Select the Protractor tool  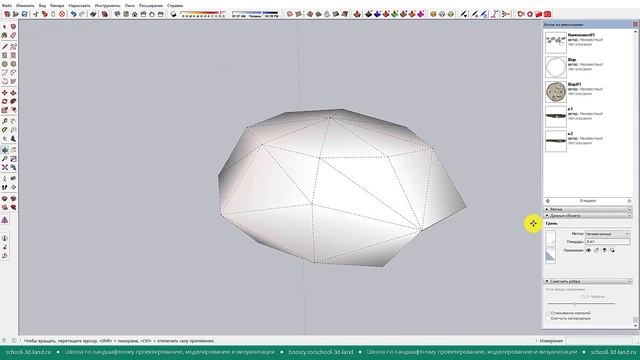4,130
